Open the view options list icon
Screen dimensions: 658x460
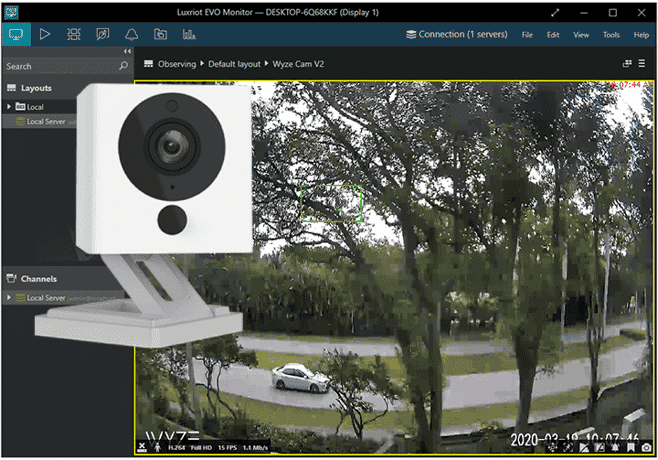642,64
